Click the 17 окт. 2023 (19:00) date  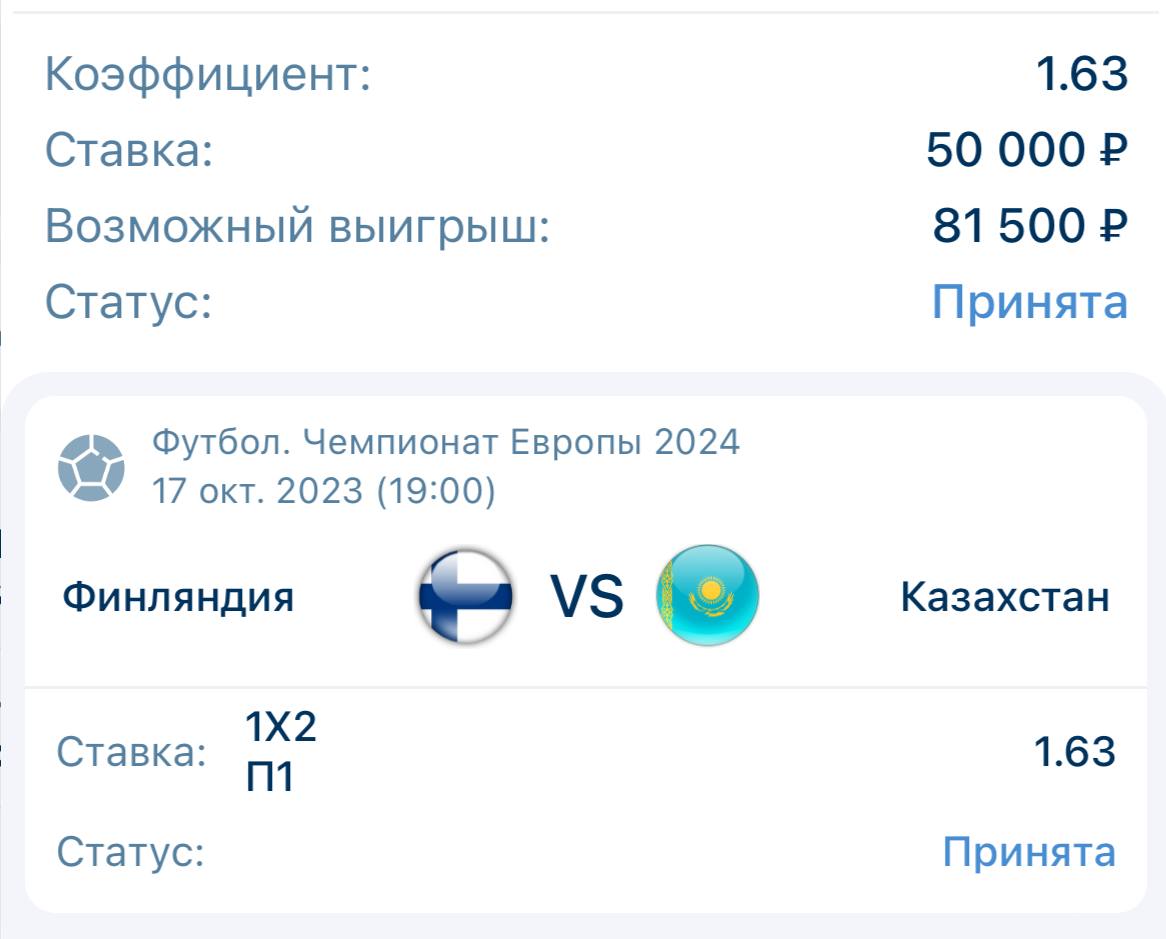[323, 491]
